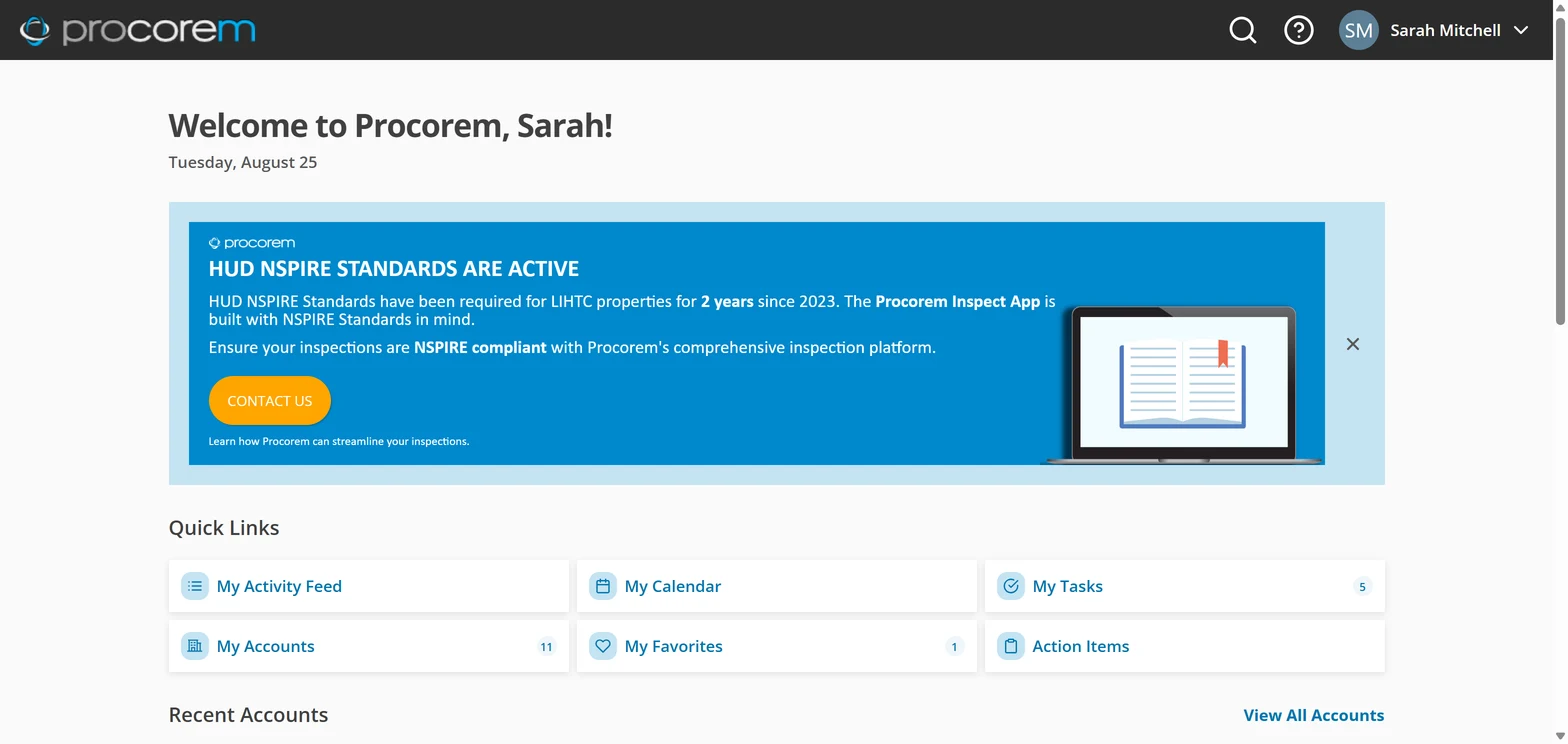
Task: Click the Action Items clipboard icon
Action: [x=1011, y=646]
